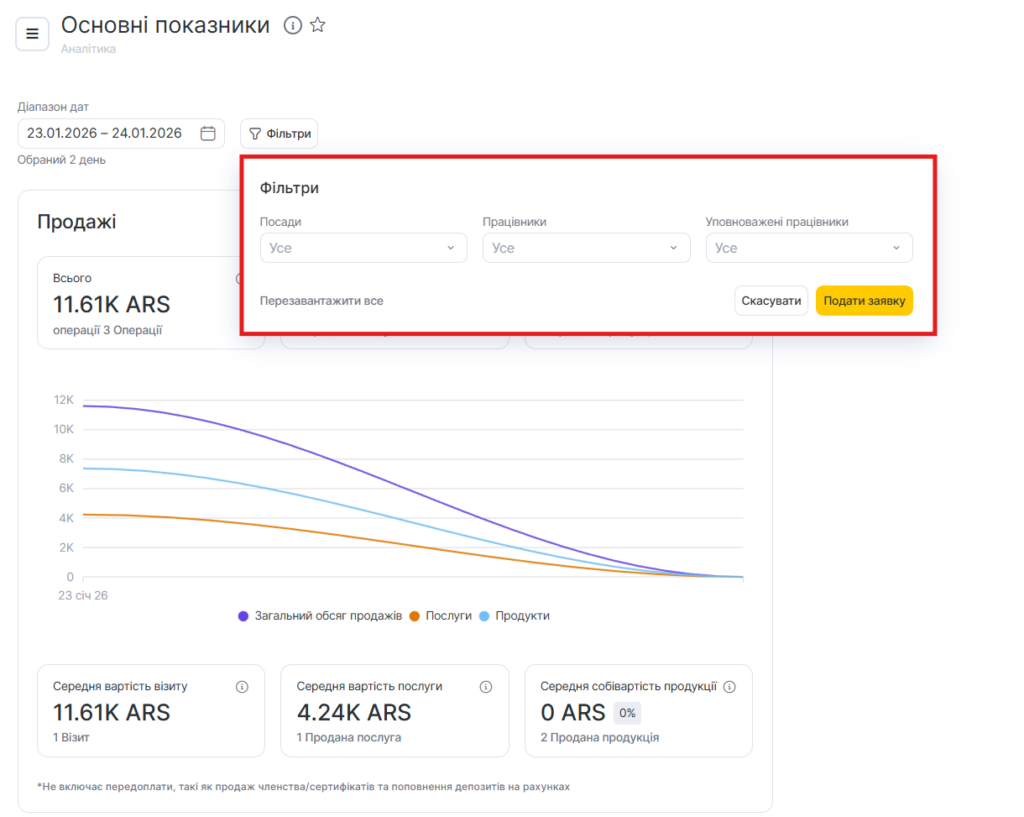Viewport: 1024px width, 817px height.
Task: Click the date range input field
Action: tap(105, 133)
